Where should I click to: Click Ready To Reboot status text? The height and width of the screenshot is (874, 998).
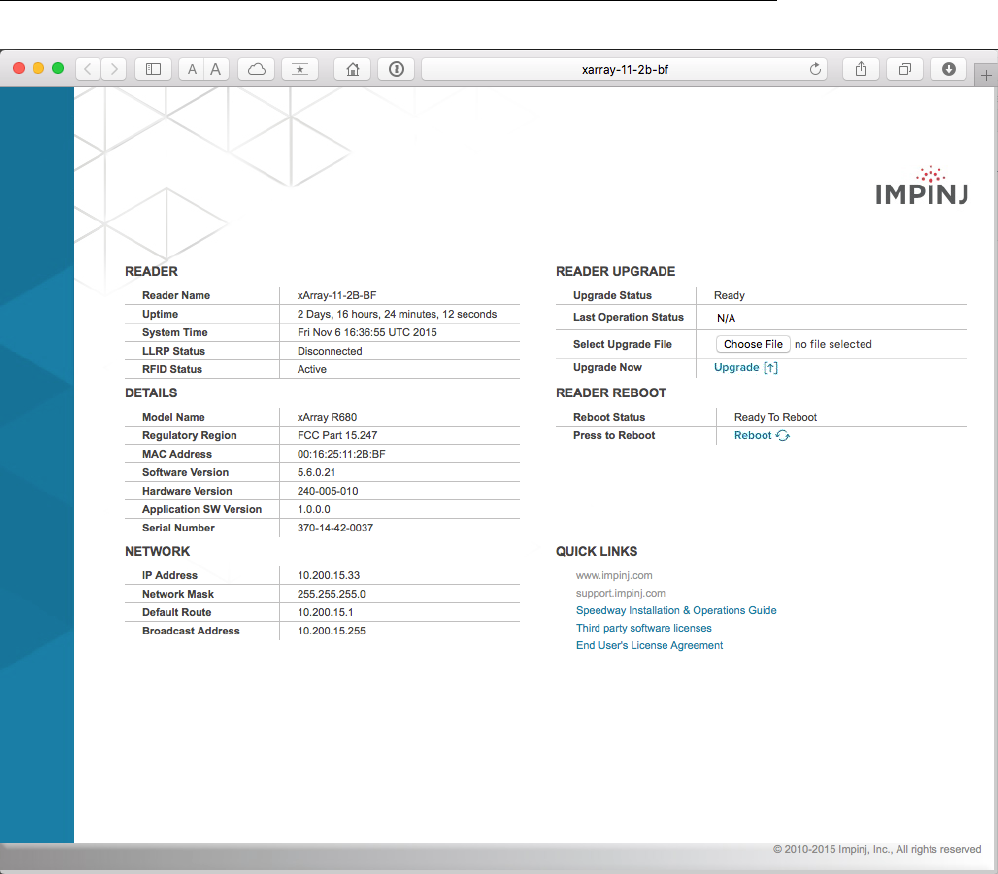coord(775,418)
